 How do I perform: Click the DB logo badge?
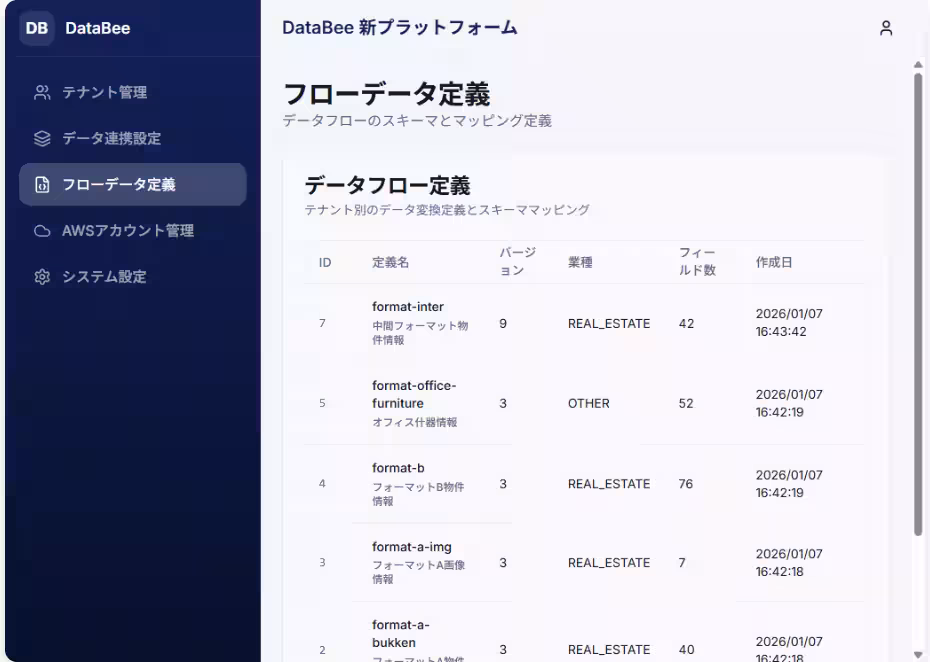(x=37, y=28)
